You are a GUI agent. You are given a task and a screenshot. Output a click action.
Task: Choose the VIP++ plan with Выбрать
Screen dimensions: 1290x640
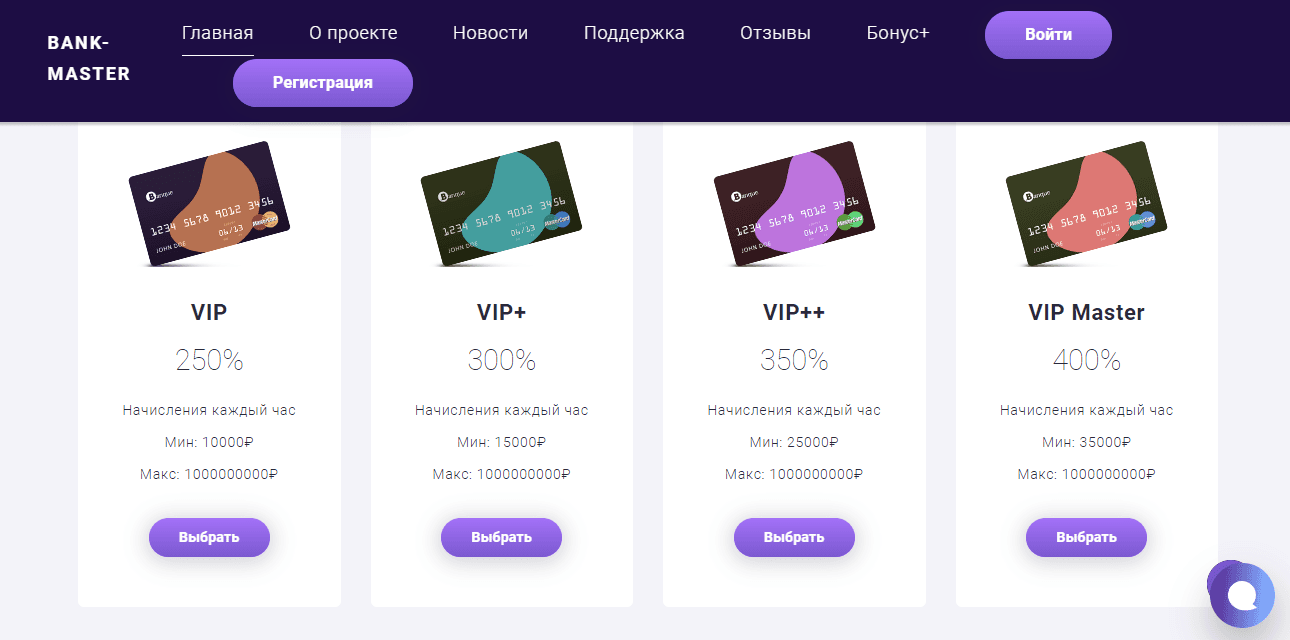pyautogui.click(x=794, y=537)
